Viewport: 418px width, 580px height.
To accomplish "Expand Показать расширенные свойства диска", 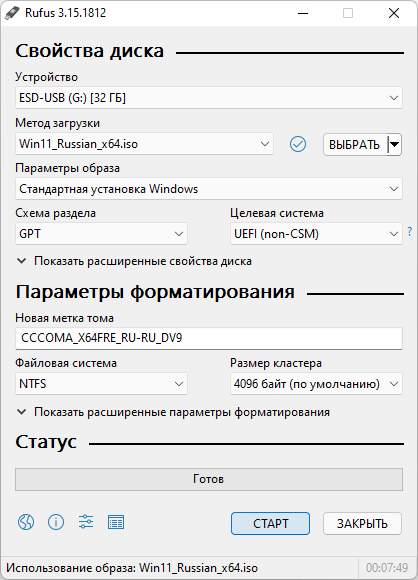I will pyautogui.click(x=134, y=261).
